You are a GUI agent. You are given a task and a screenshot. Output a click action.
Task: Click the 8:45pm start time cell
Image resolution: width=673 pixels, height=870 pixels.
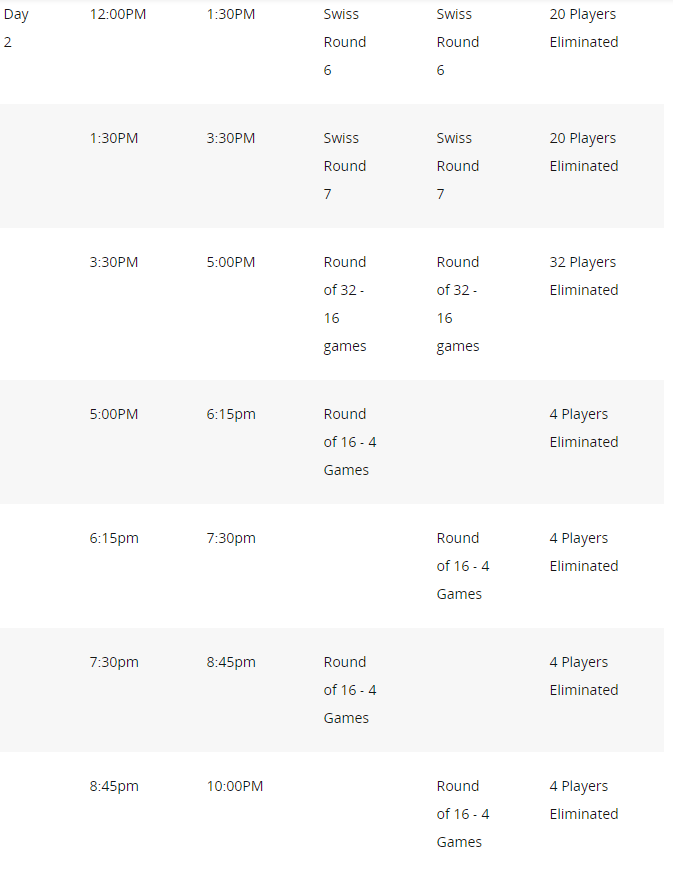[114, 786]
